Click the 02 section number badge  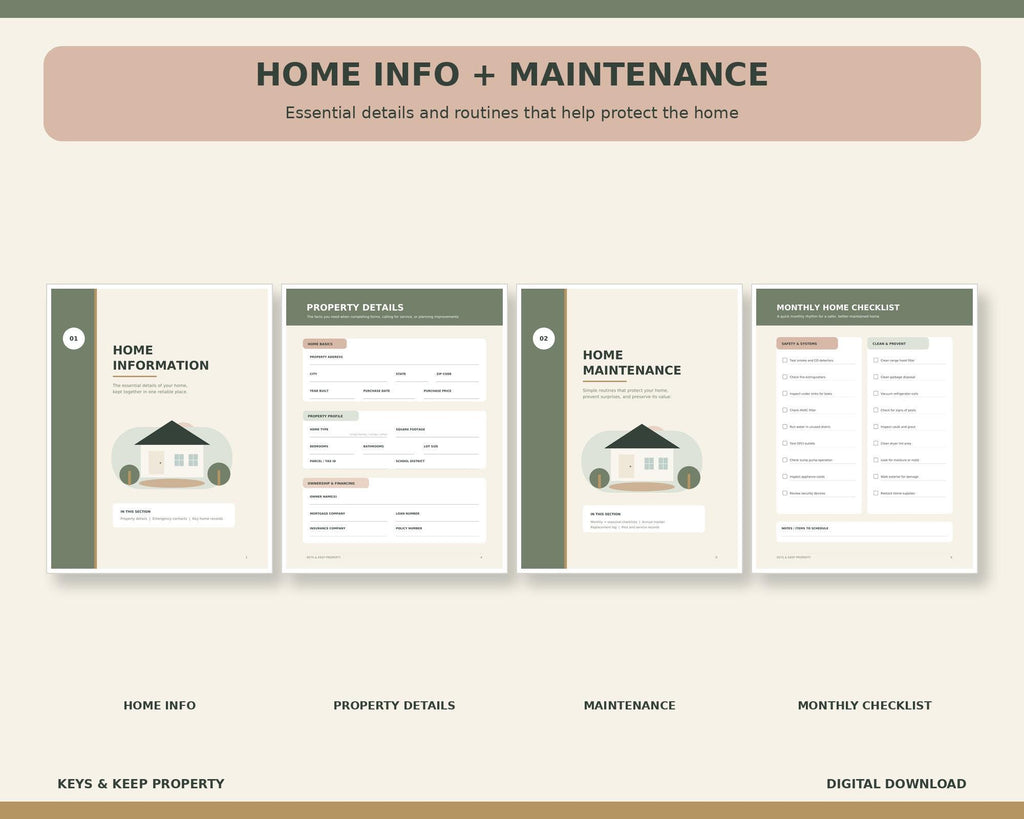coord(544,338)
